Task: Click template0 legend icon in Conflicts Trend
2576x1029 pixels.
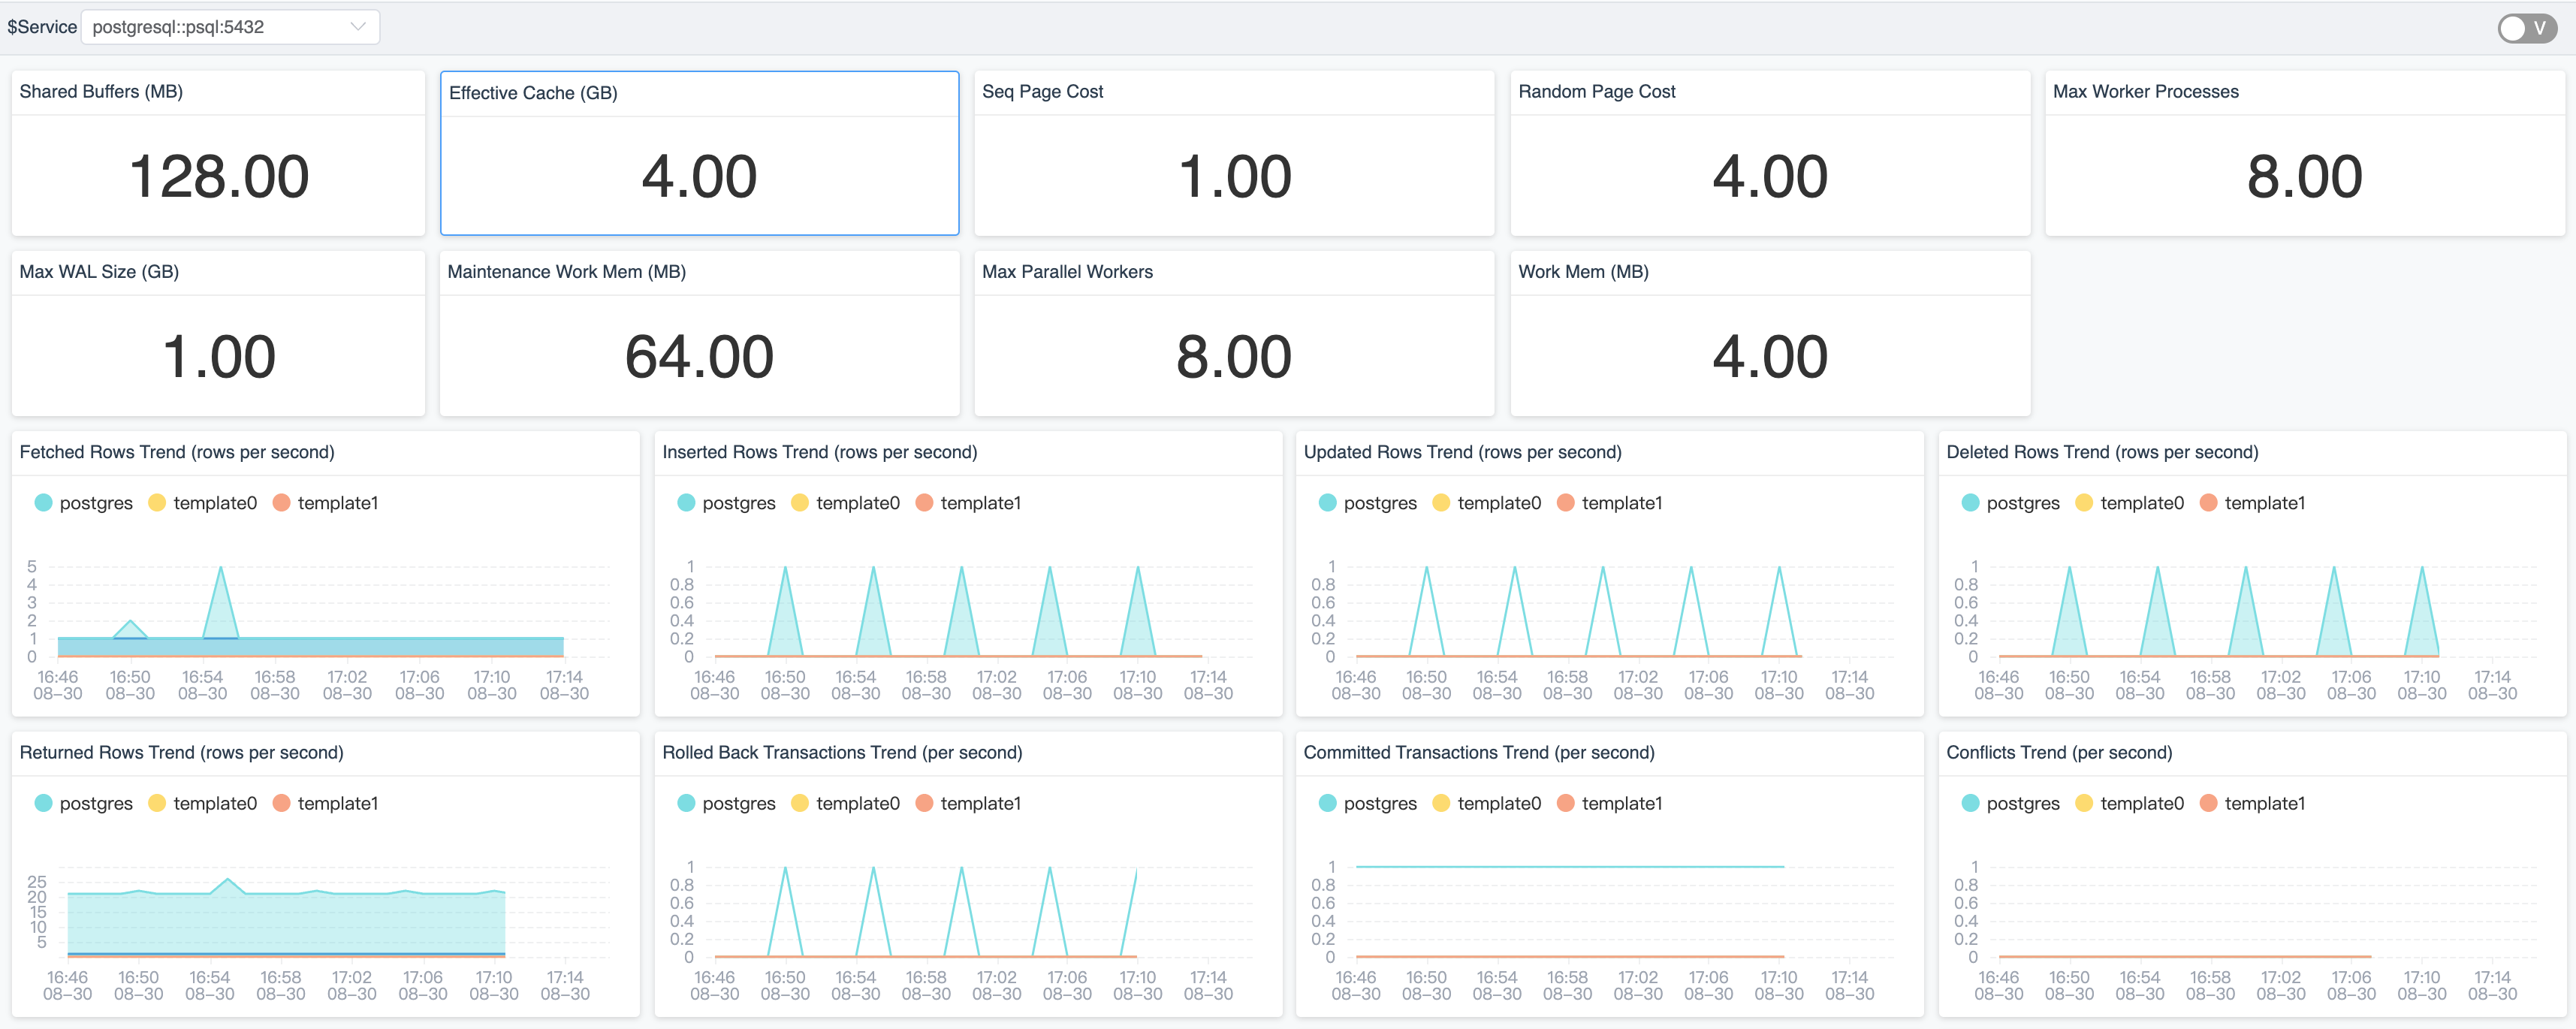Action: coord(2084,803)
